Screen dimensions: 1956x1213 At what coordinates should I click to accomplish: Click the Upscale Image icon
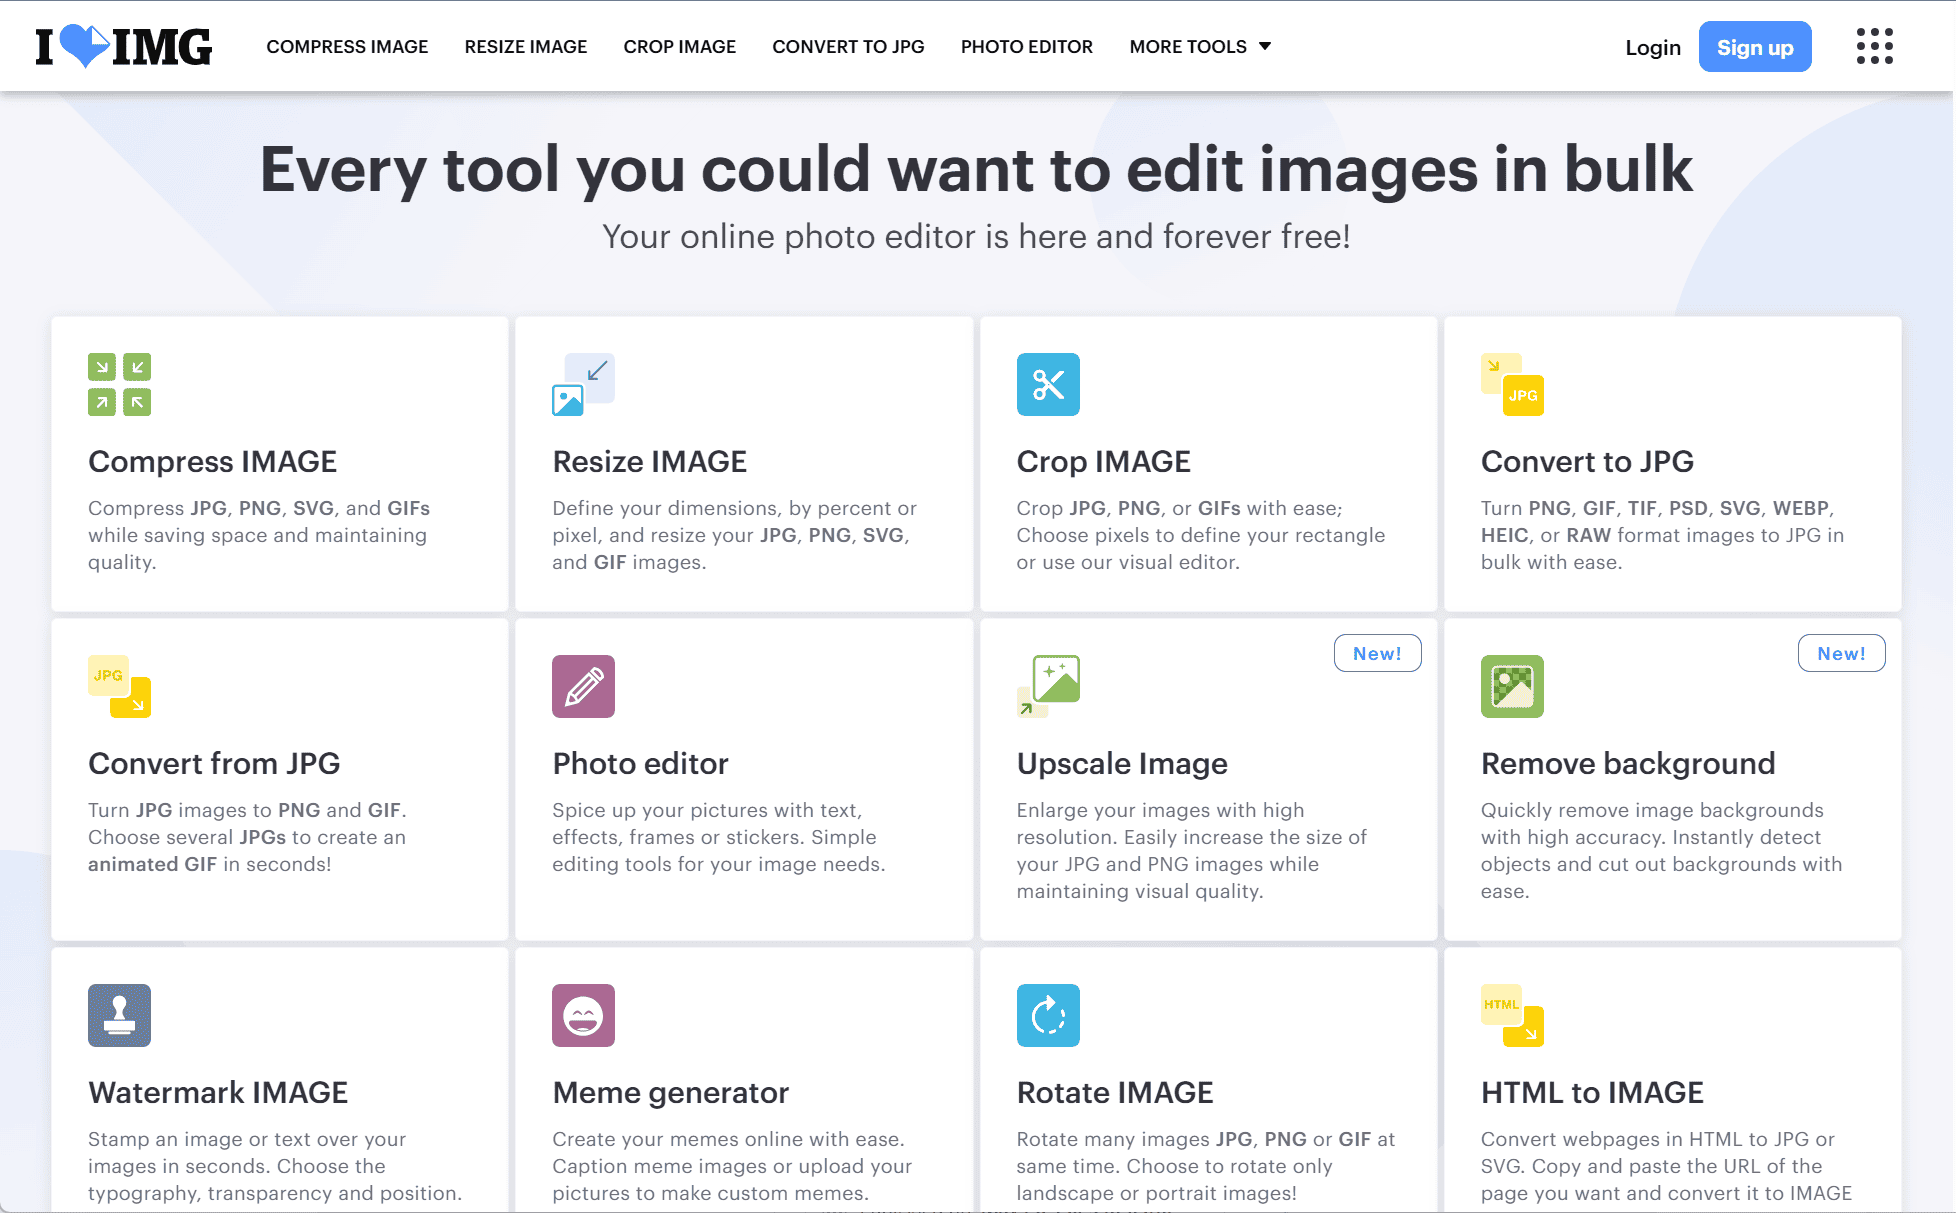point(1047,686)
